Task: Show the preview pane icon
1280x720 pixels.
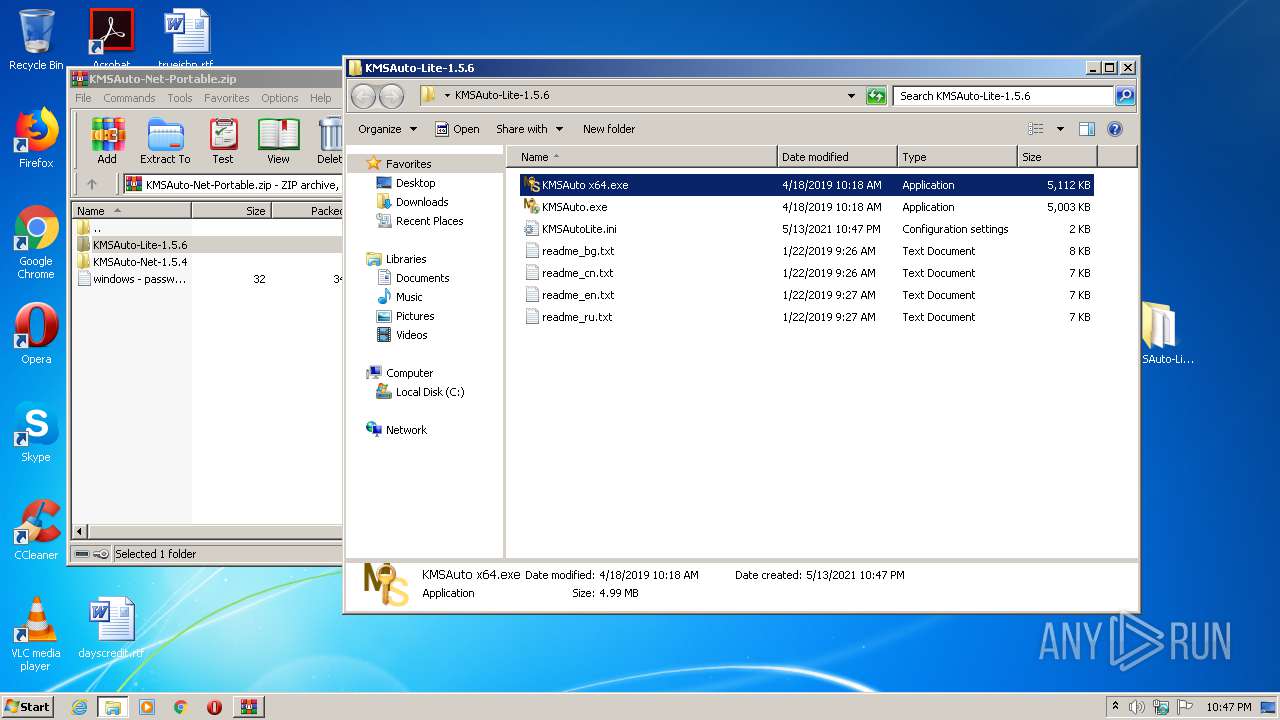Action: pyautogui.click(x=1087, y=129)
